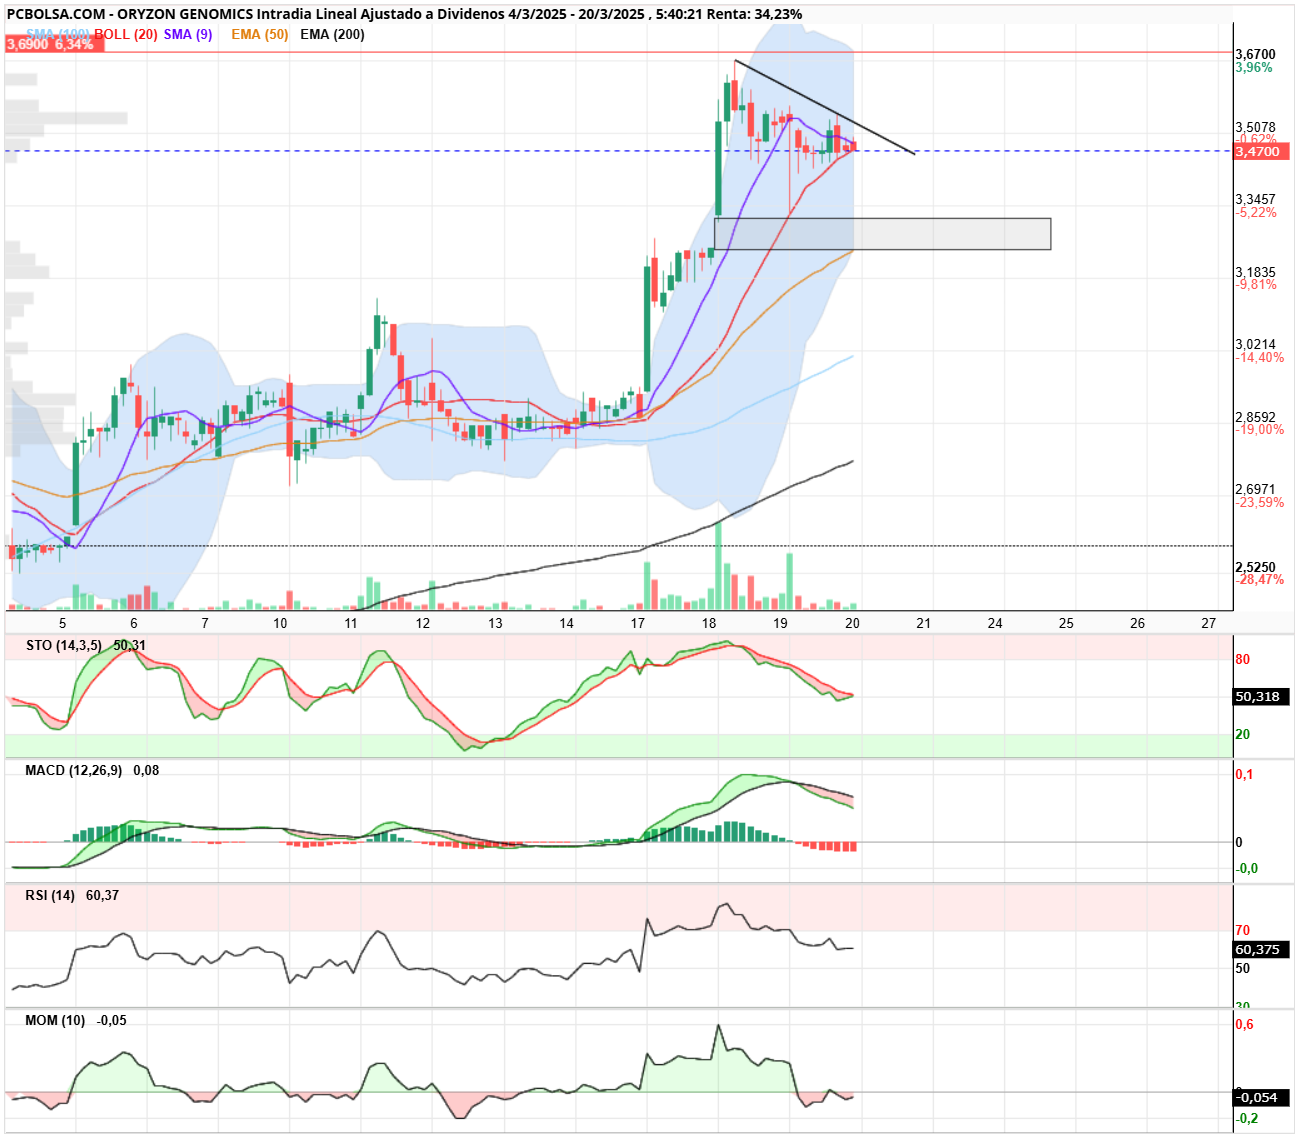Click the -0,054 momentum value tag
The height and width of the screenshot is (1138, 1299).
[1262, 1097]
